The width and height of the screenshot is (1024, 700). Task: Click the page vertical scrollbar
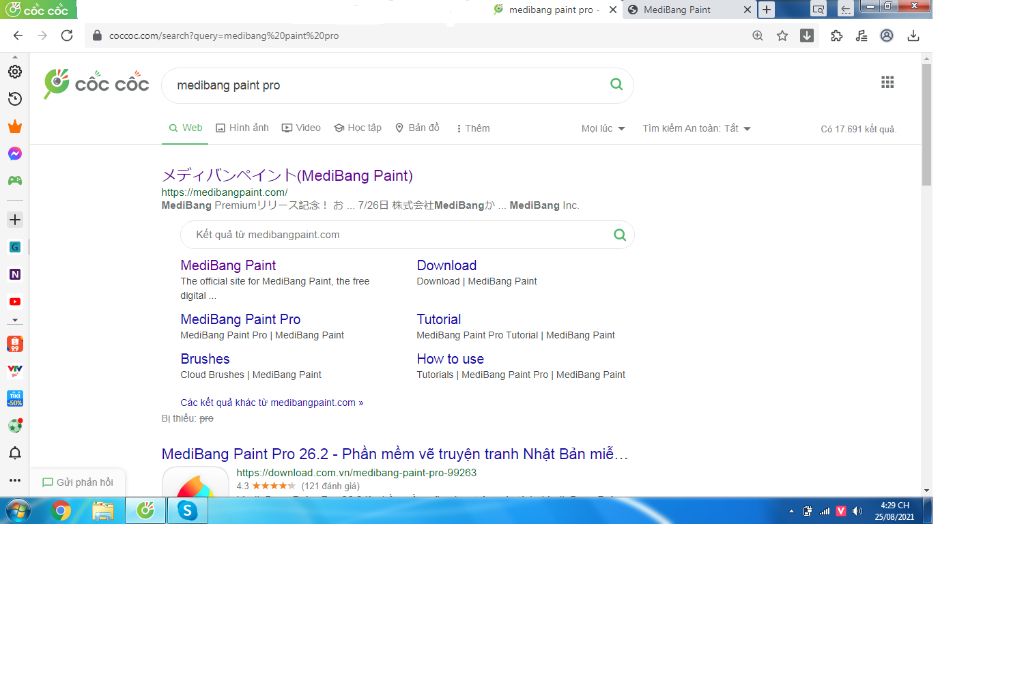[926, 124]
